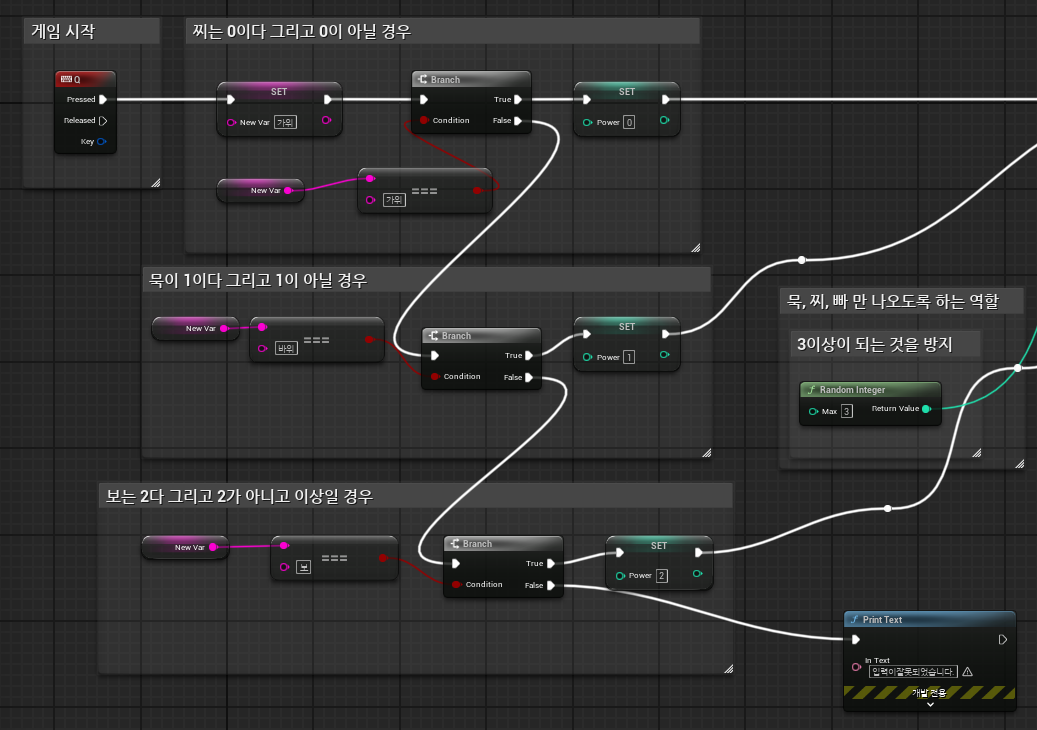
Task: Click the Released execution pin on Q node
Action: (103, 120)
